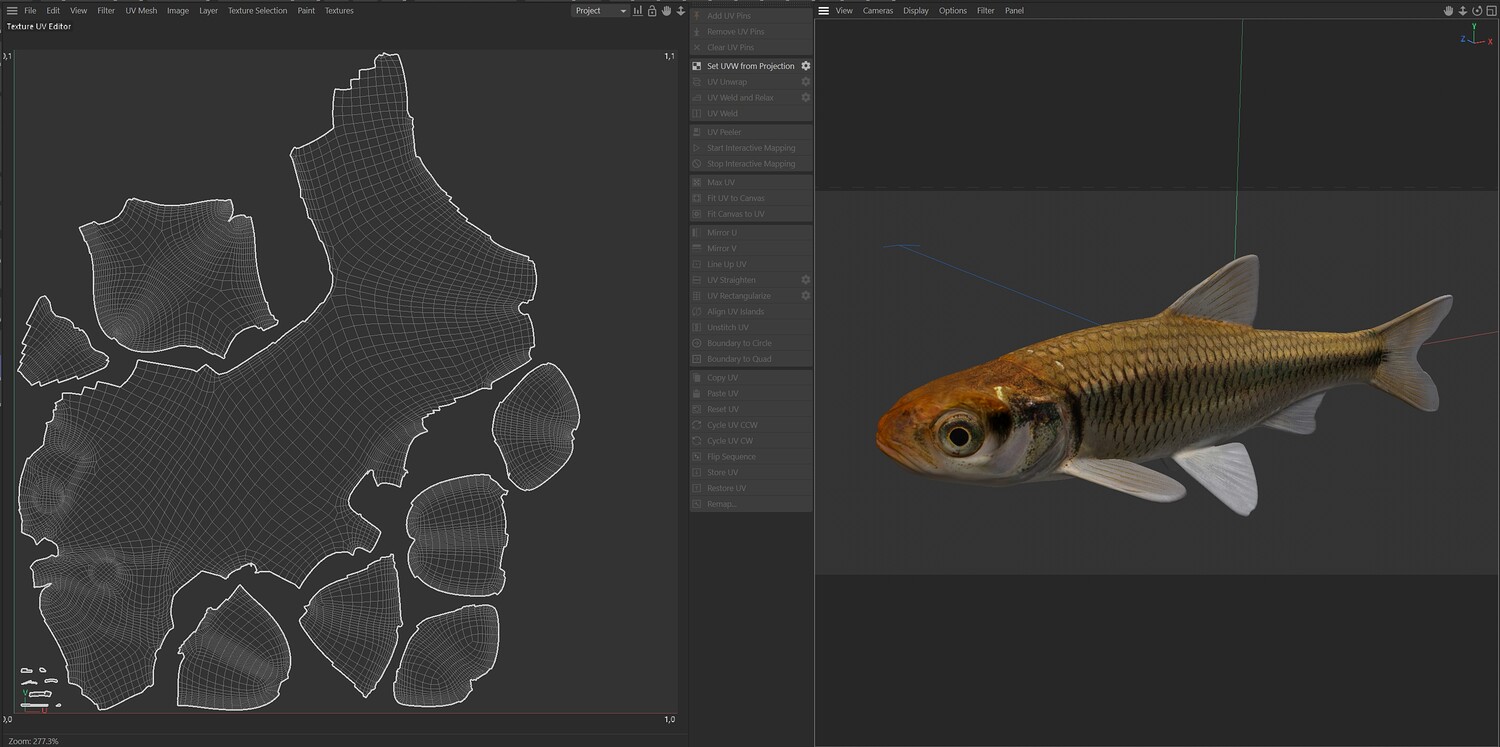
Task: Click the Flip Sequence icon
Action: pos(697,457)
